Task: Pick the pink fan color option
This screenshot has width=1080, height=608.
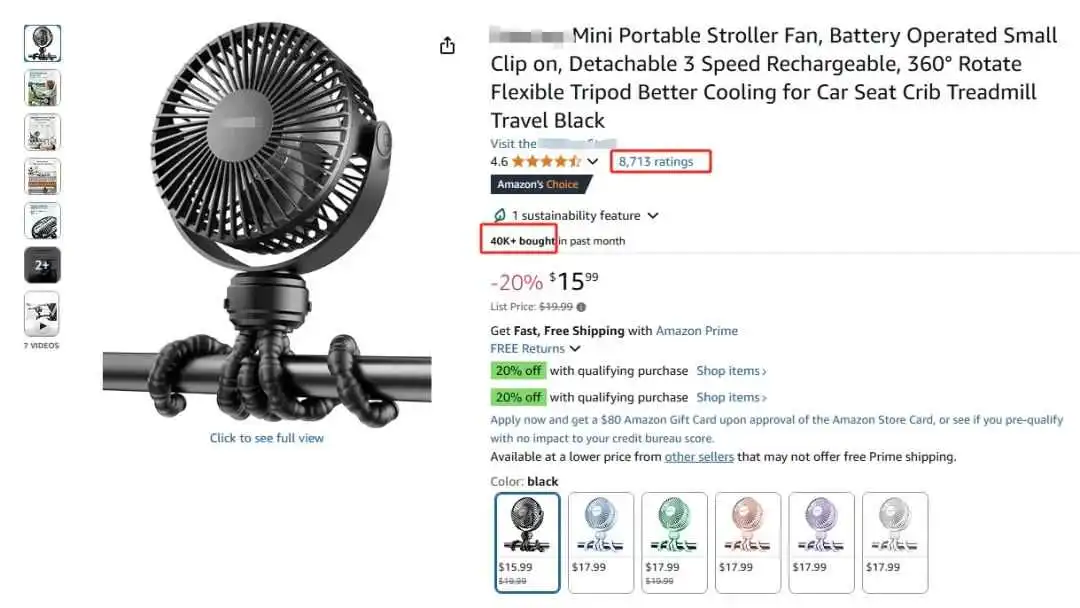Action: point(748,543)
